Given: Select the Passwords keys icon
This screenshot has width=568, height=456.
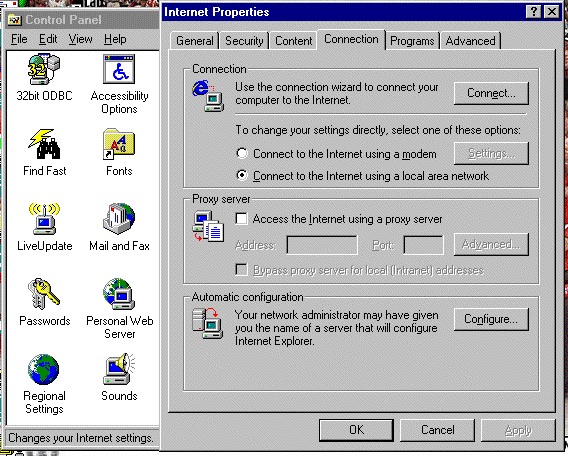Looking at the screenshot, I should tap(44, 294).
